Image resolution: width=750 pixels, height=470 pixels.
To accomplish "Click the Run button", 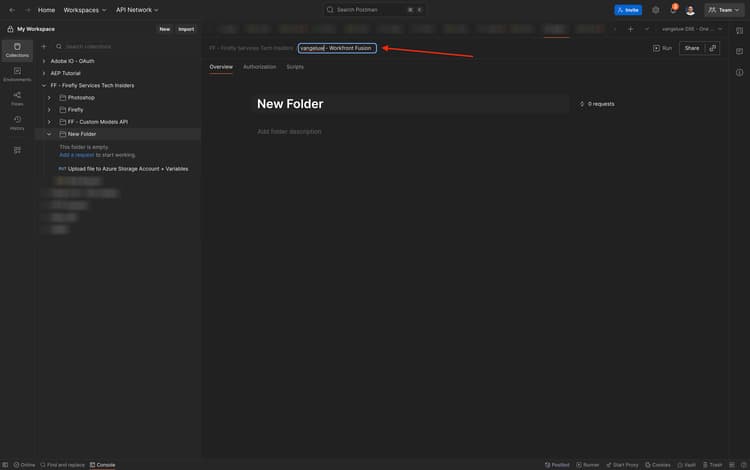I will (662, 48).
